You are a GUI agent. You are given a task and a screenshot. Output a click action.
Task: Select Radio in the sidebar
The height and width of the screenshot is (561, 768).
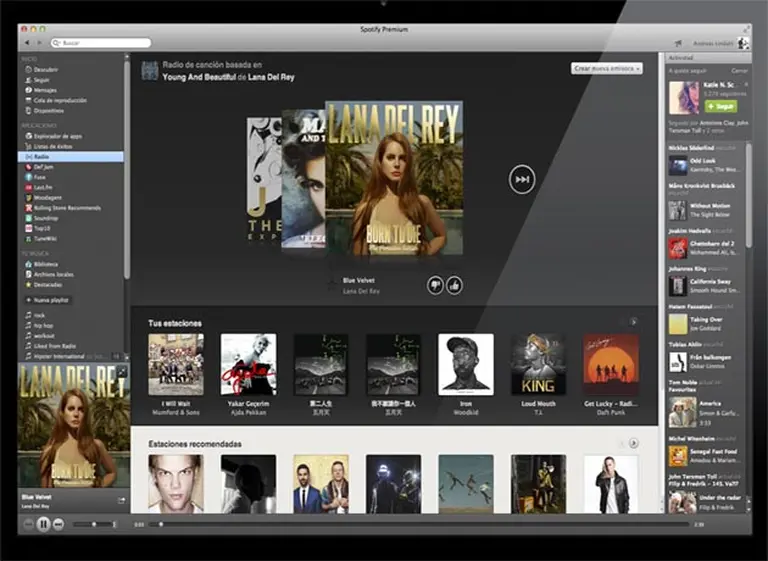[71, 157]
